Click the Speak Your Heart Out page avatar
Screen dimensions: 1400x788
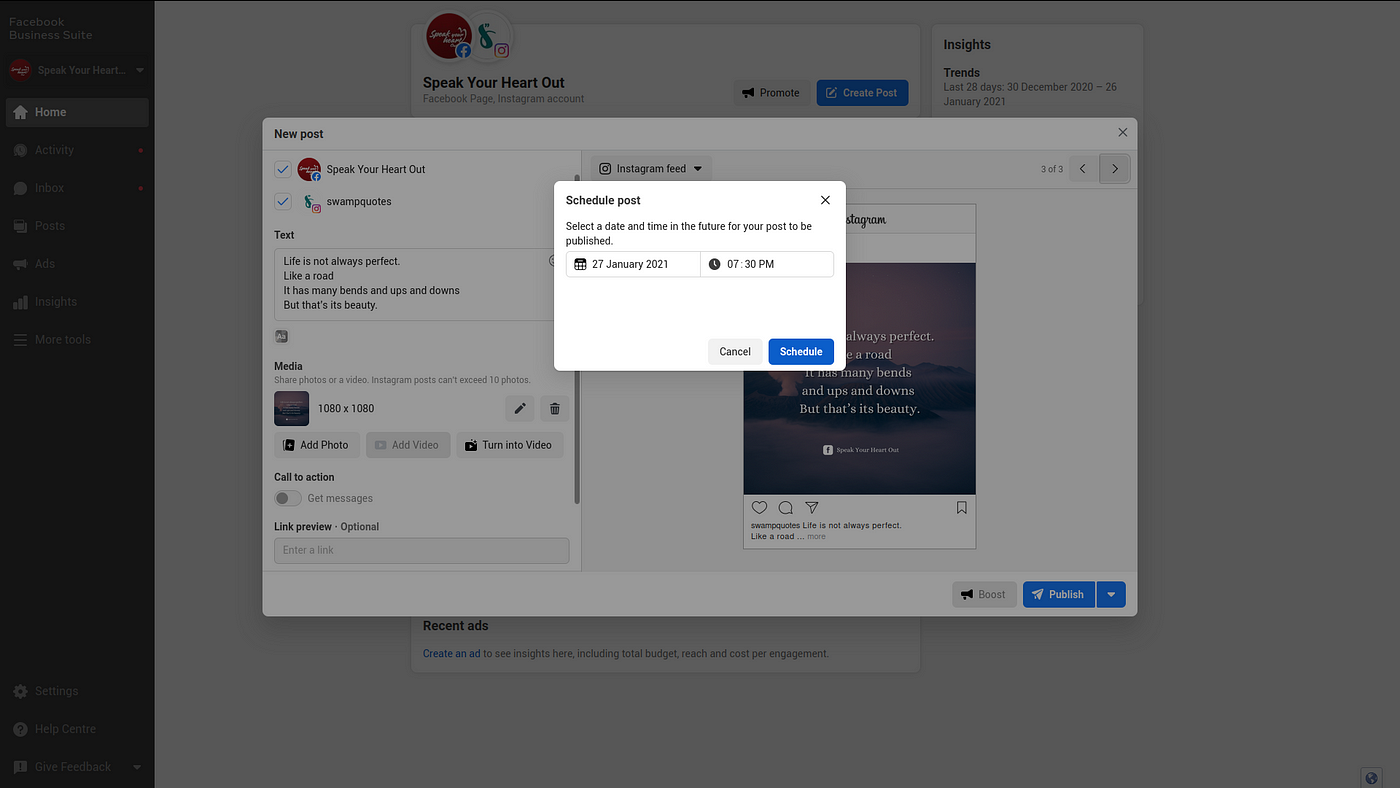coord(450,35)
